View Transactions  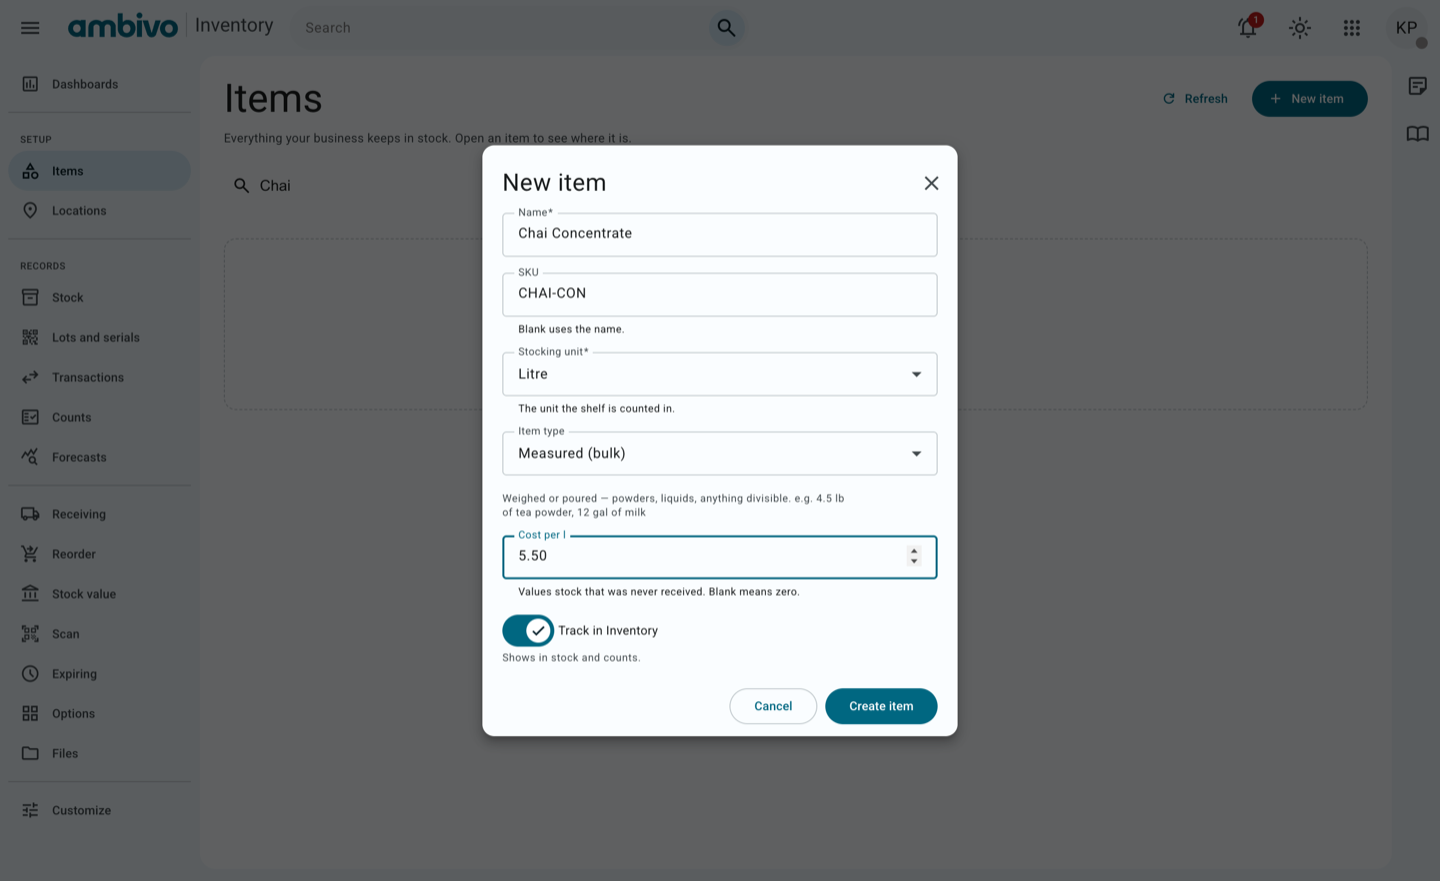click(99, 378)
